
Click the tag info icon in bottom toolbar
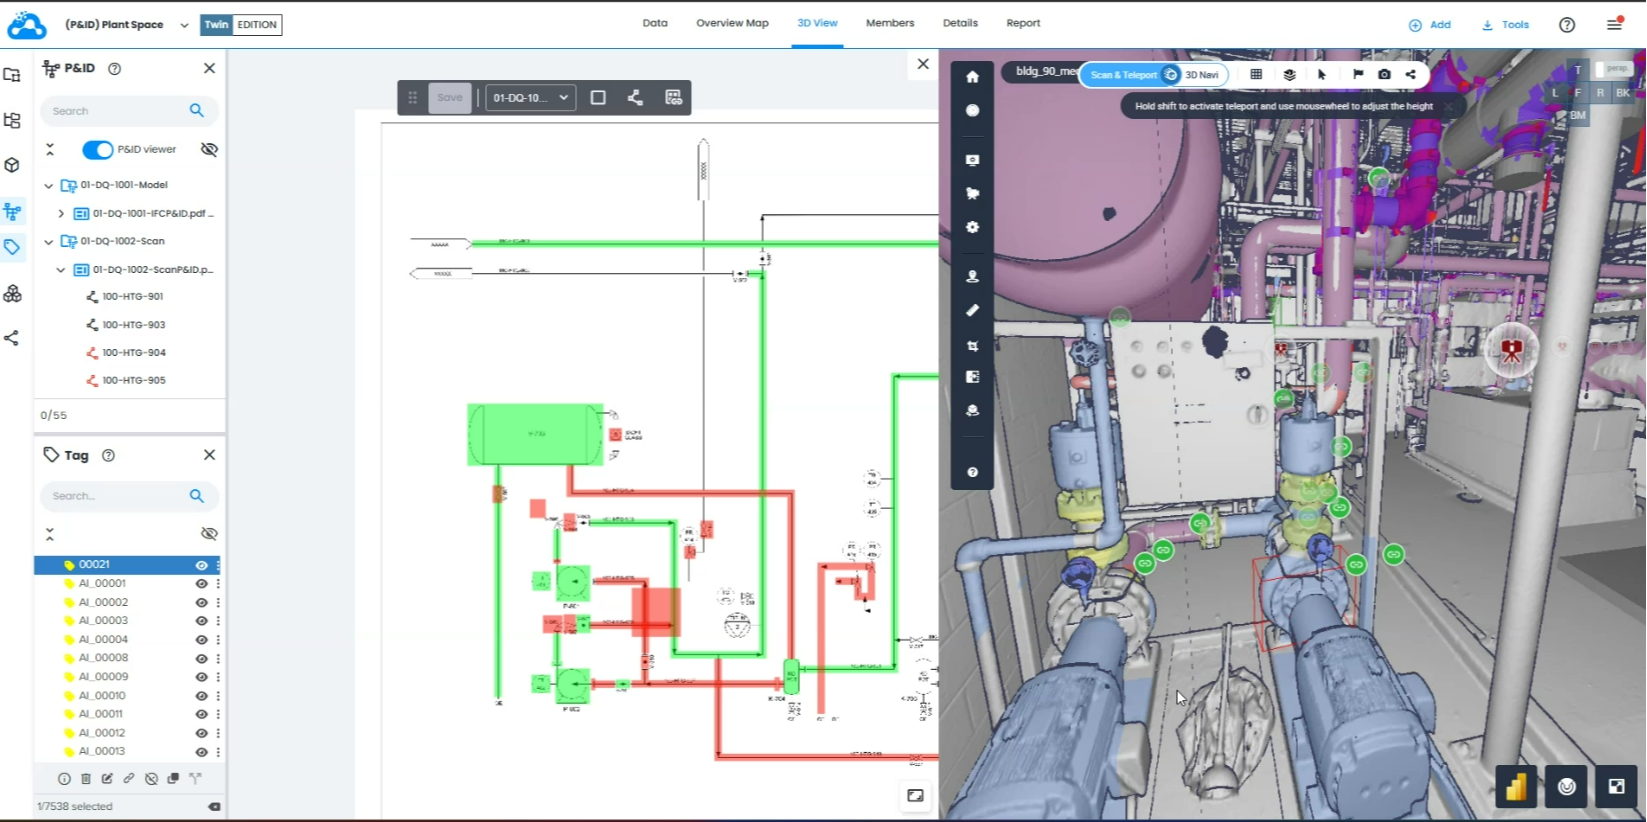pos(64,778)
